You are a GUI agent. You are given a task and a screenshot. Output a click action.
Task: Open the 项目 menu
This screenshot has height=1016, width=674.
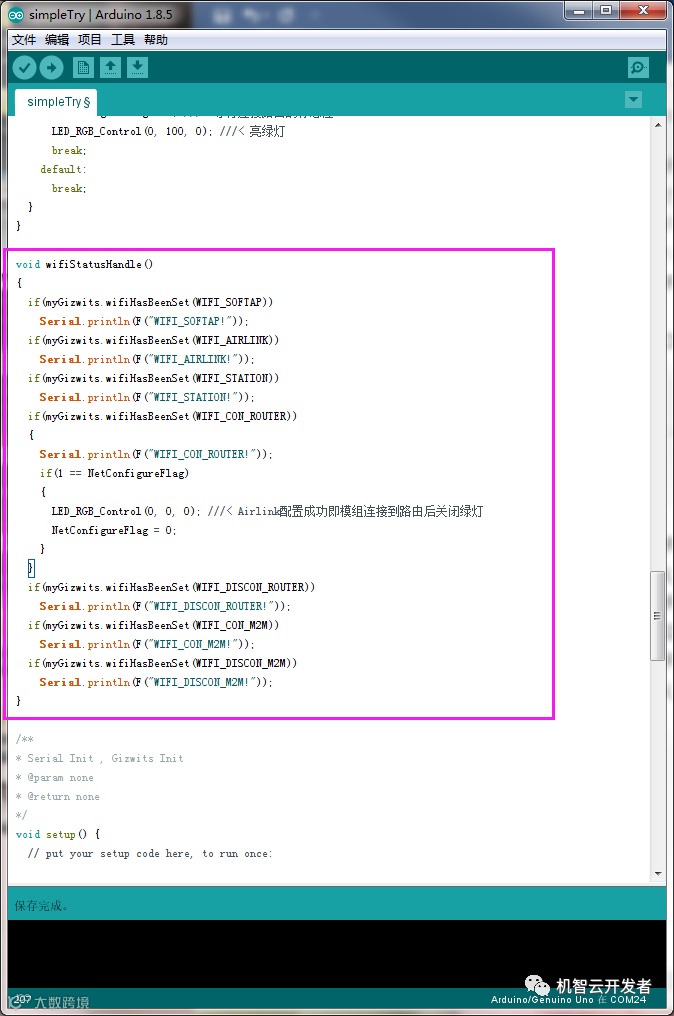click(89, 40)
